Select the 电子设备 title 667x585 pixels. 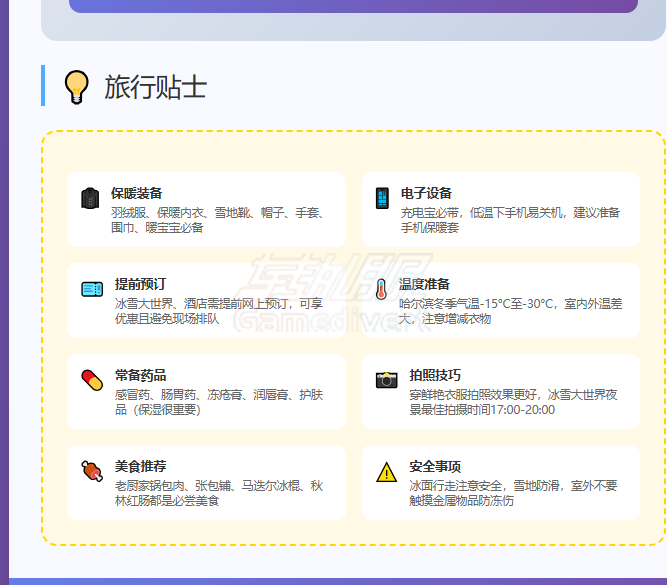tap(426, 193)
